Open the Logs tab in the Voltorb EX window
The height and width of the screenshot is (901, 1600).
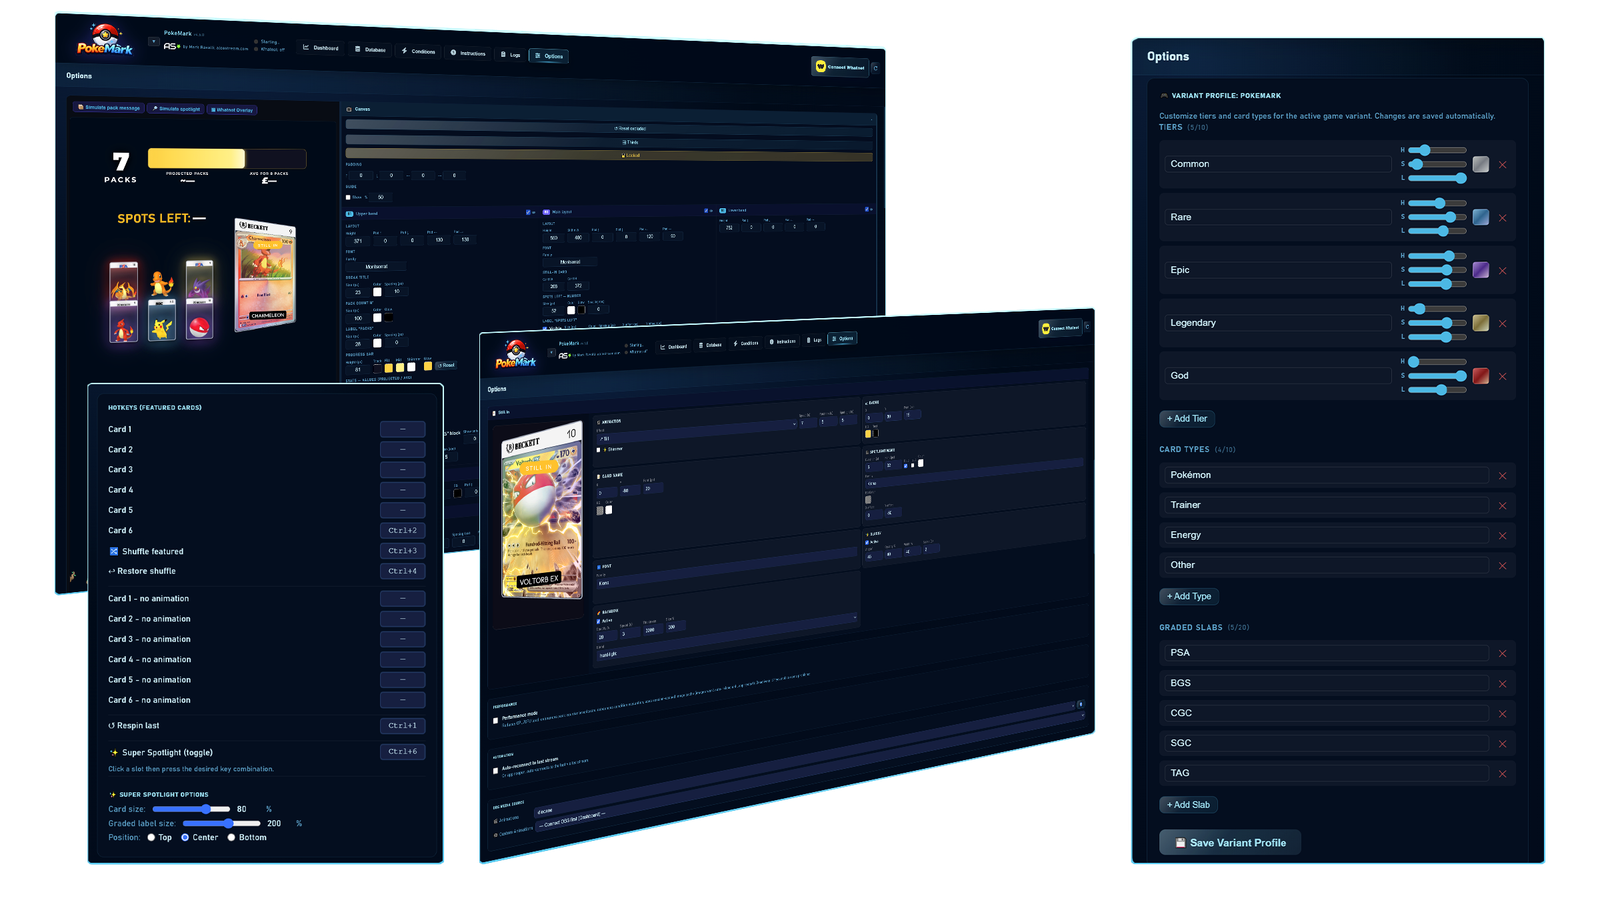pos(816,340)
